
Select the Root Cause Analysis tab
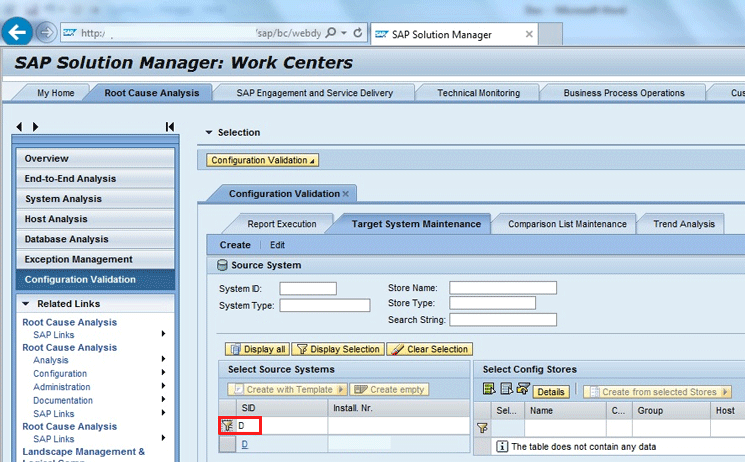coord(152,93)
